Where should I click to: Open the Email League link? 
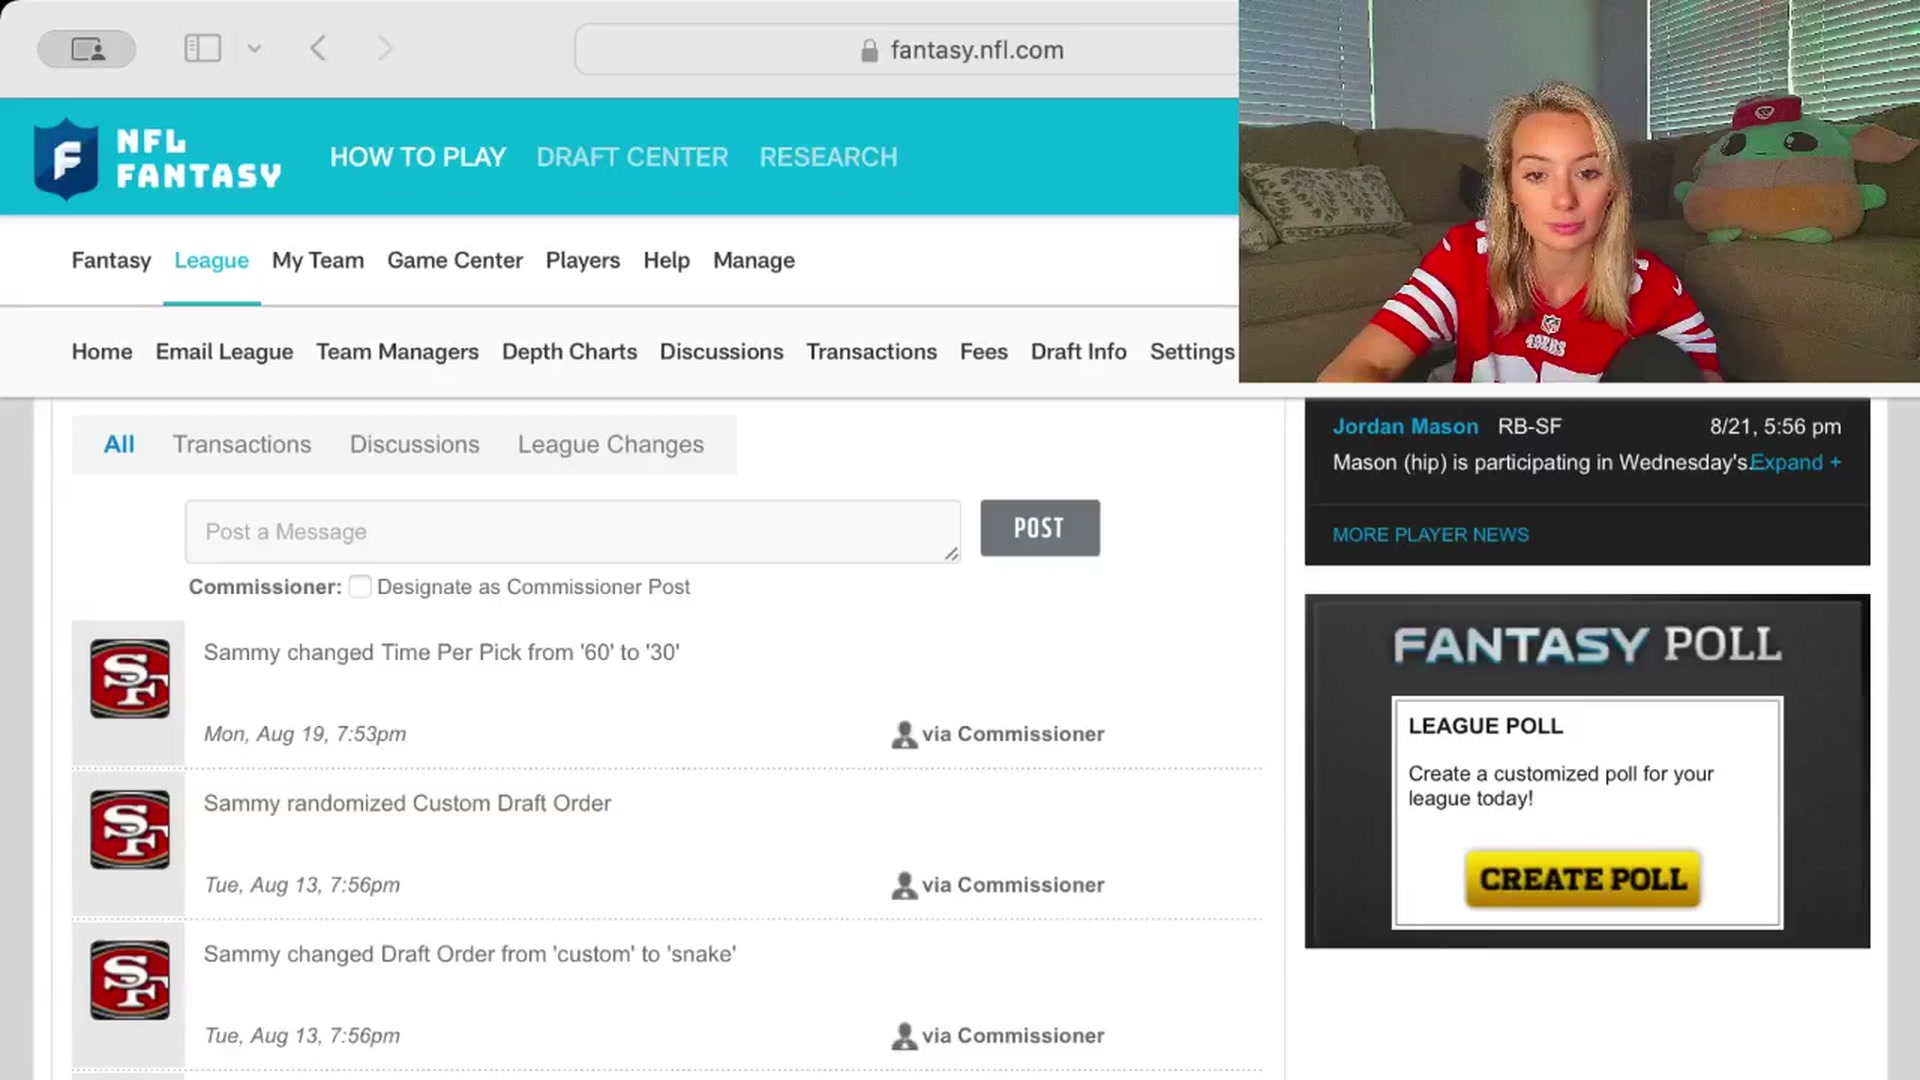tap(224, 352)
